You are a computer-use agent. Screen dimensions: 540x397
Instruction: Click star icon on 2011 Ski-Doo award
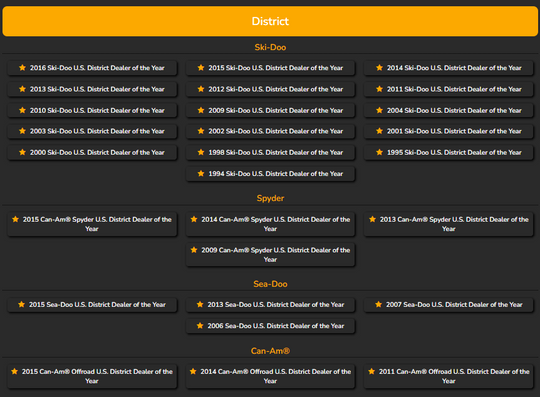coord(379,89)
